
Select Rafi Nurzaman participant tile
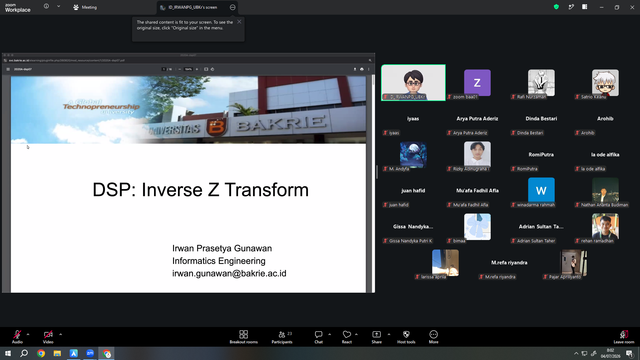click(541, 82)
